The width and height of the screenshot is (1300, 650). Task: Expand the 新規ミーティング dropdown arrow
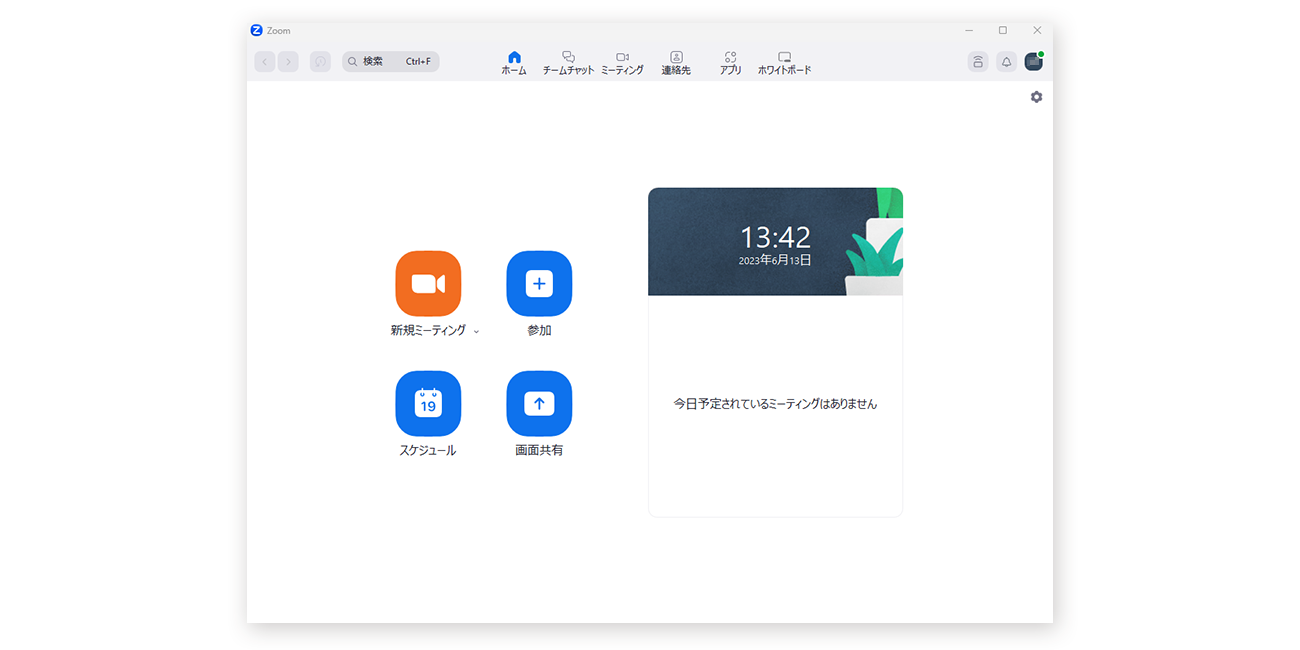[477, 331]
